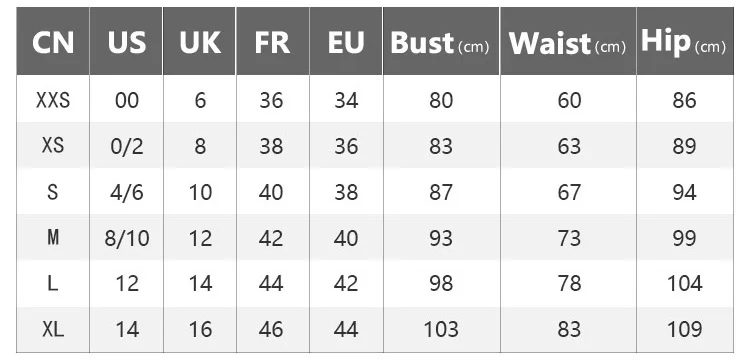The width and height of the screenshot is (750, 360).
Task: Click the US size 4/6 cell
Action: 126,192
